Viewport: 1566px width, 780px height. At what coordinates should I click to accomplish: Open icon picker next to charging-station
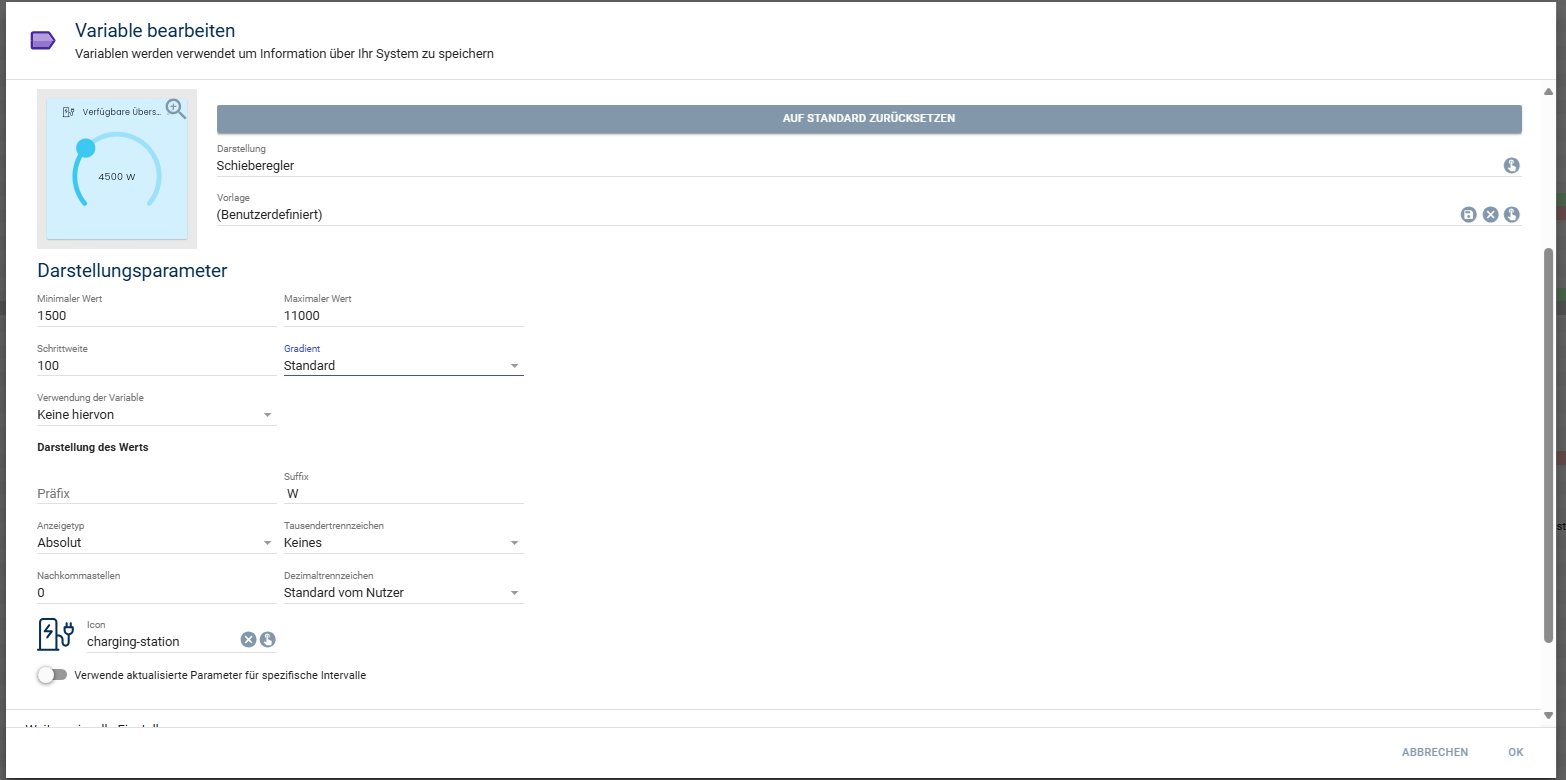tap(268, 640)
